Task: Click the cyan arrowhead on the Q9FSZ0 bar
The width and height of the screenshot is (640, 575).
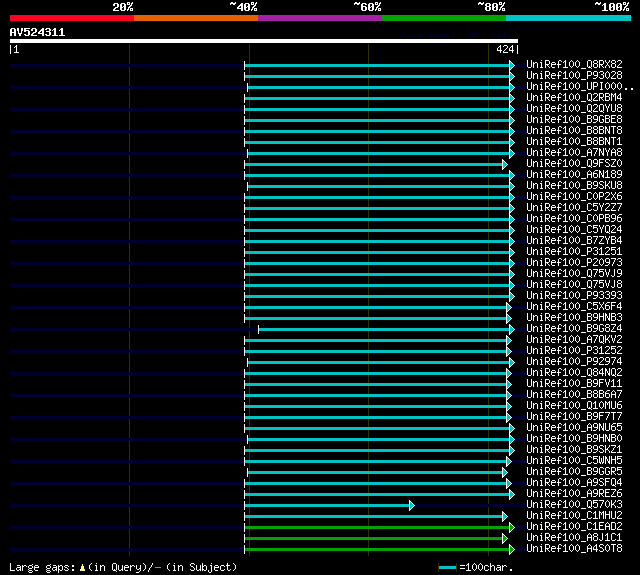Action: [x=505, y=164]
